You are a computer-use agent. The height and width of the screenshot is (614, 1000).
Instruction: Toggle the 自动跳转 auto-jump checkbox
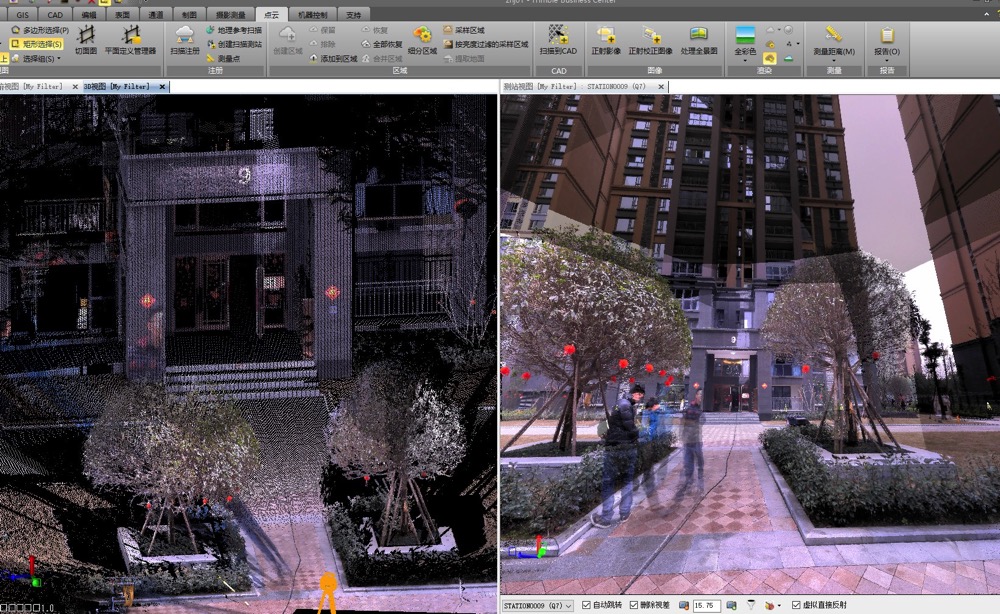tap(586, 605)
